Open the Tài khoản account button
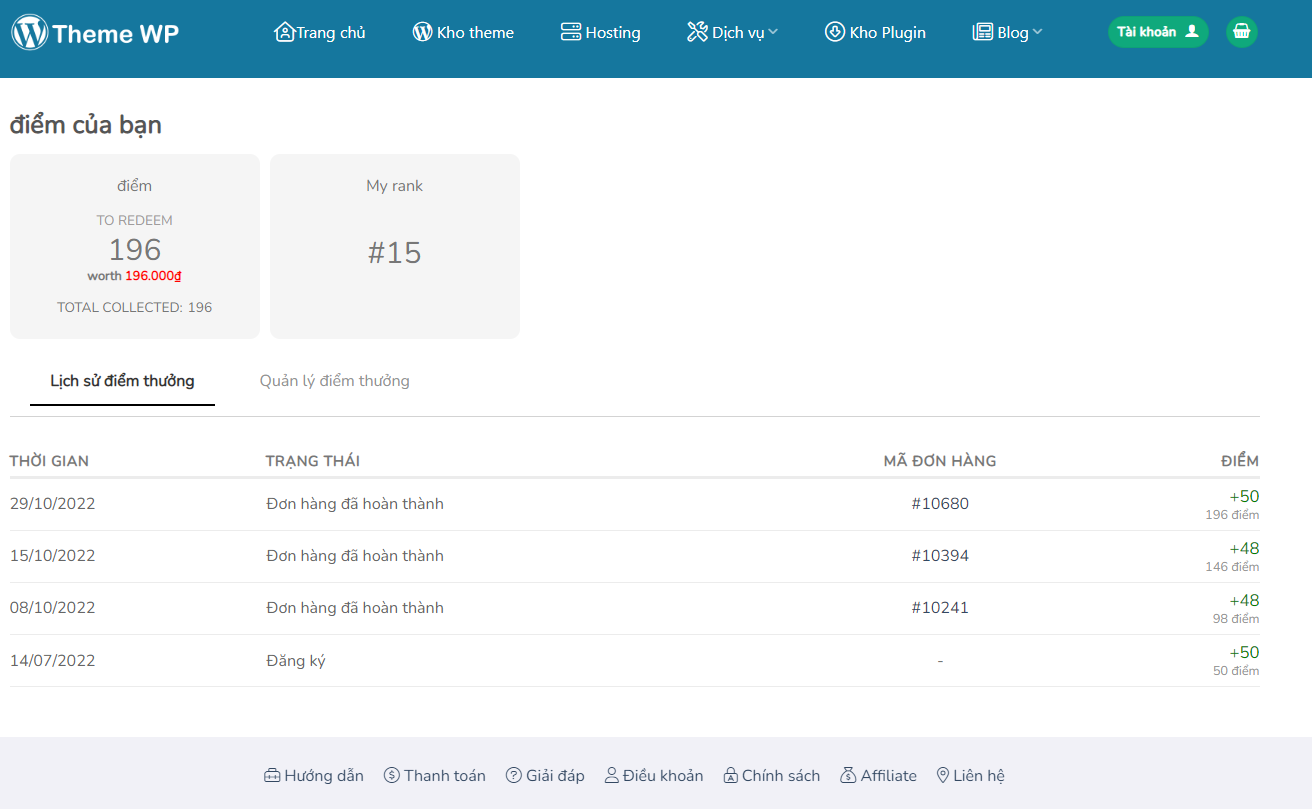The width and height of the screenshot is (1312, 809). (1157, 32)
